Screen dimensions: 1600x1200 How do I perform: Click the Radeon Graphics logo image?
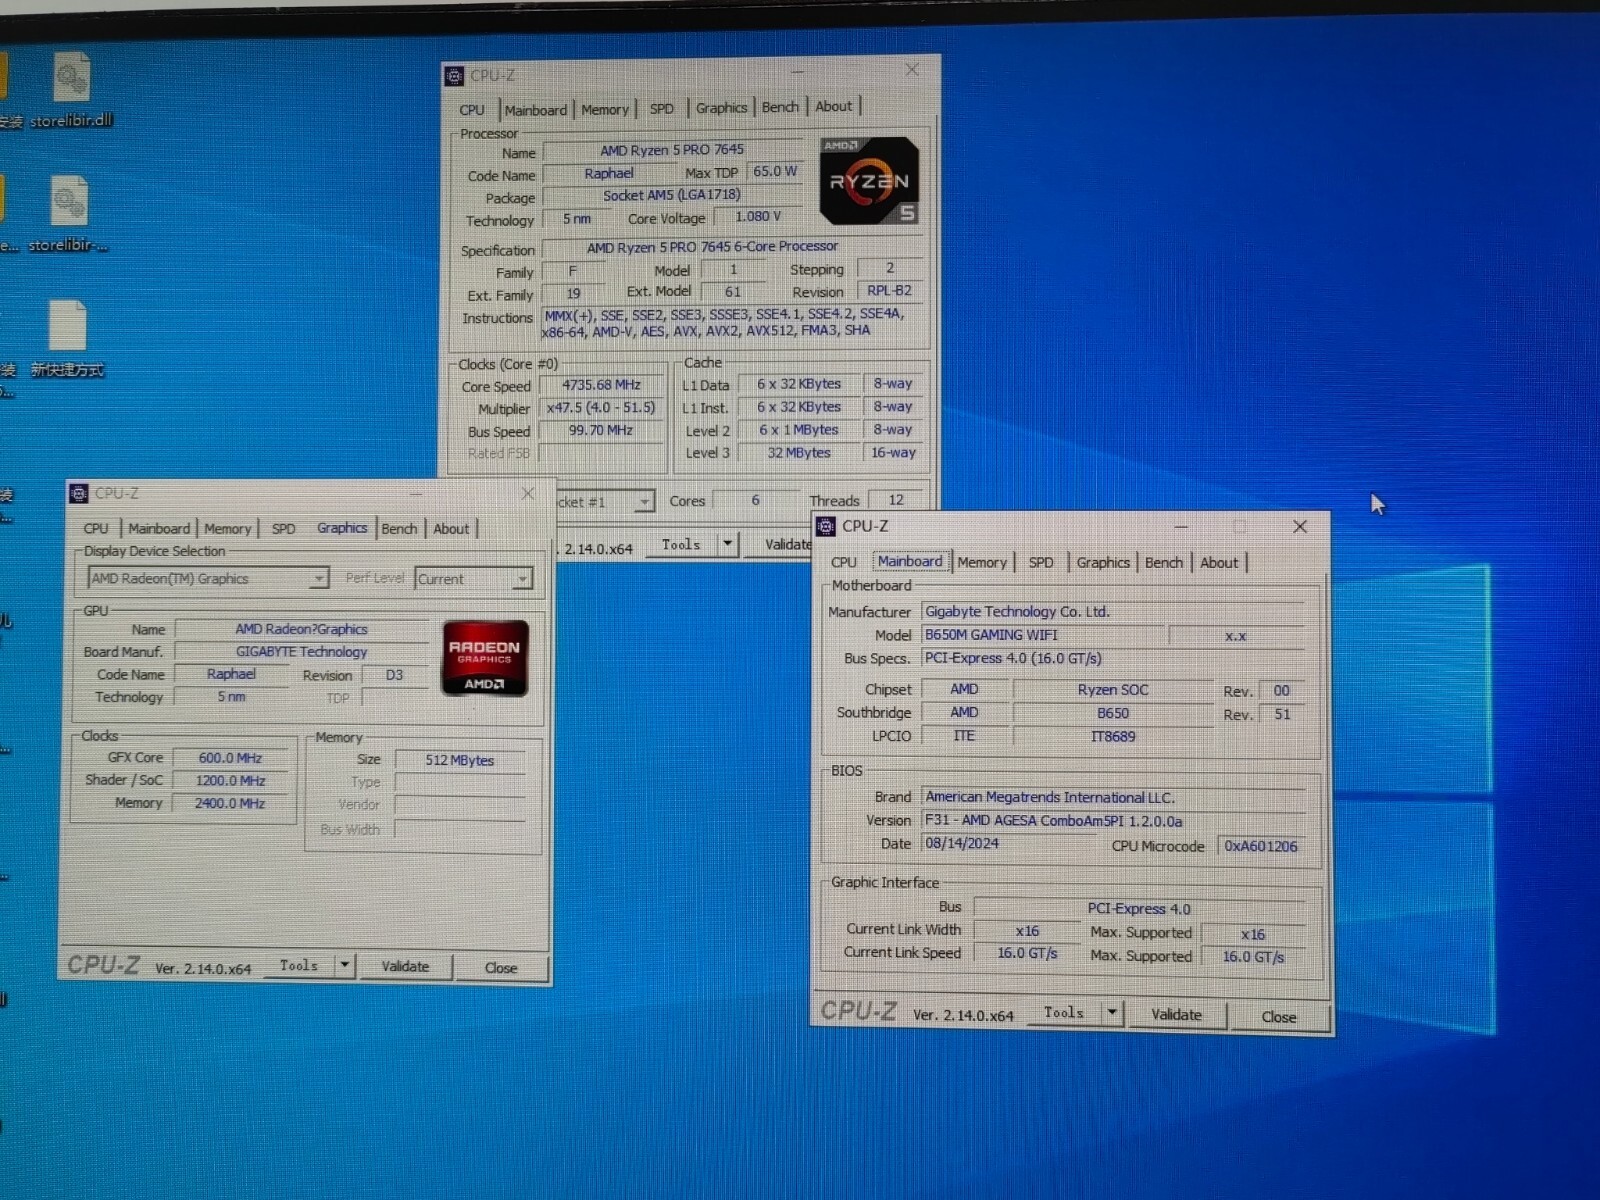[485, 658]
